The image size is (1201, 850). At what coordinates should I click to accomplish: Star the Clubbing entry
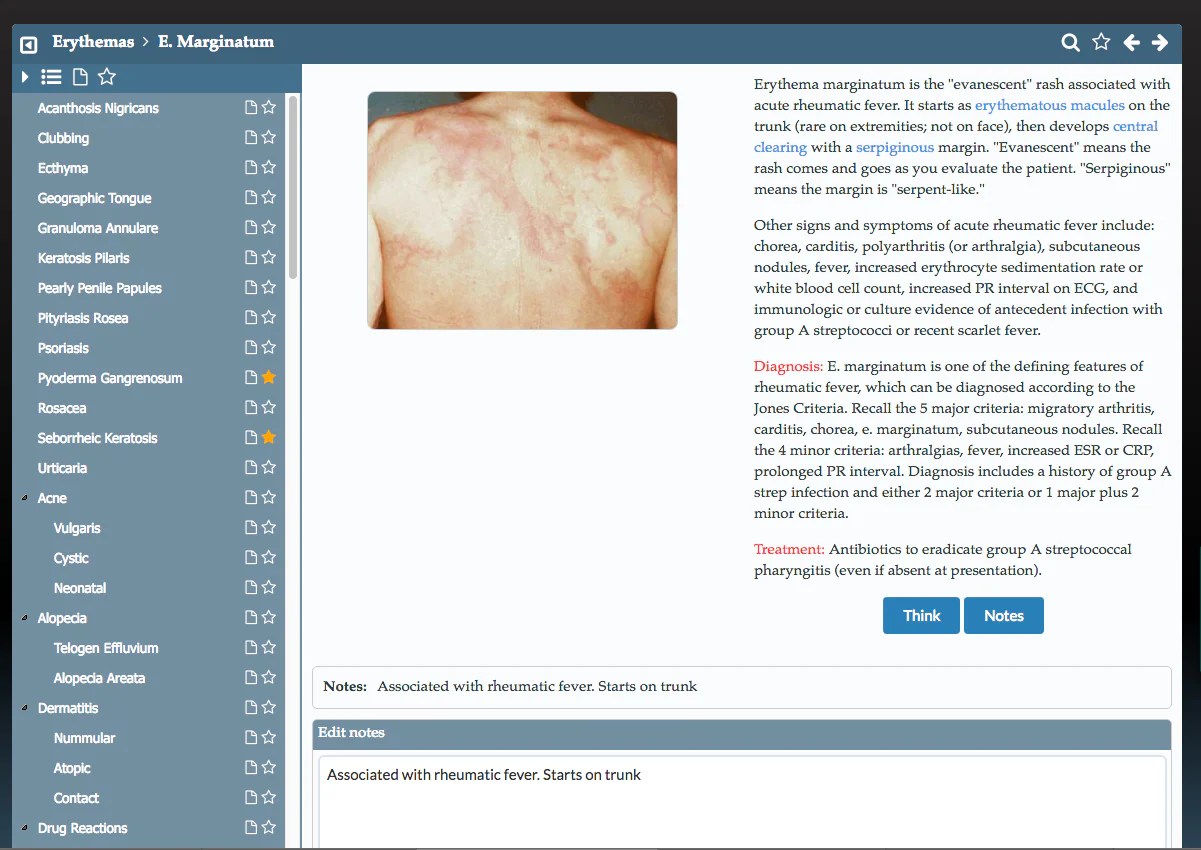coord(268,138)
